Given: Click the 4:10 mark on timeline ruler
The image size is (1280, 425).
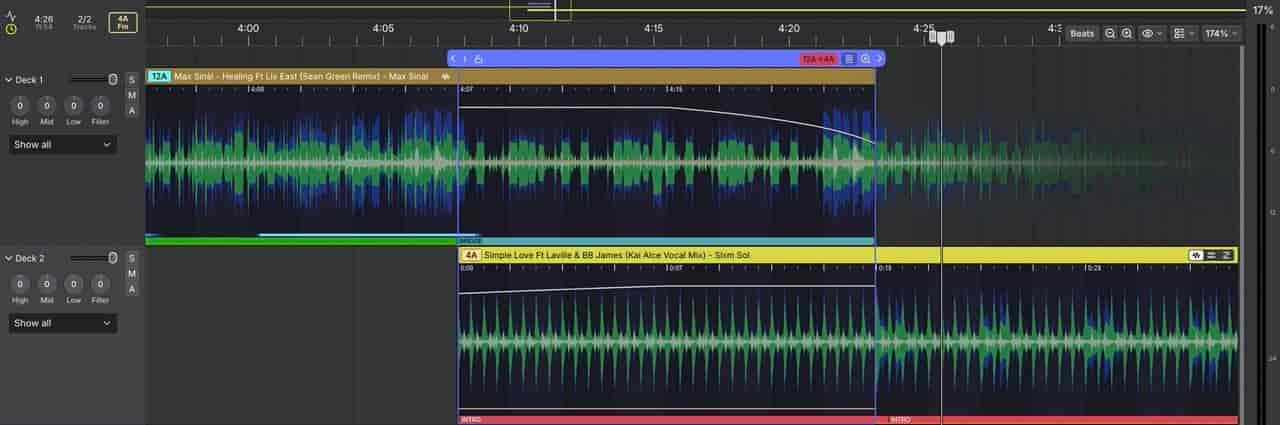Looking at the screenshot, I should 518,29.
